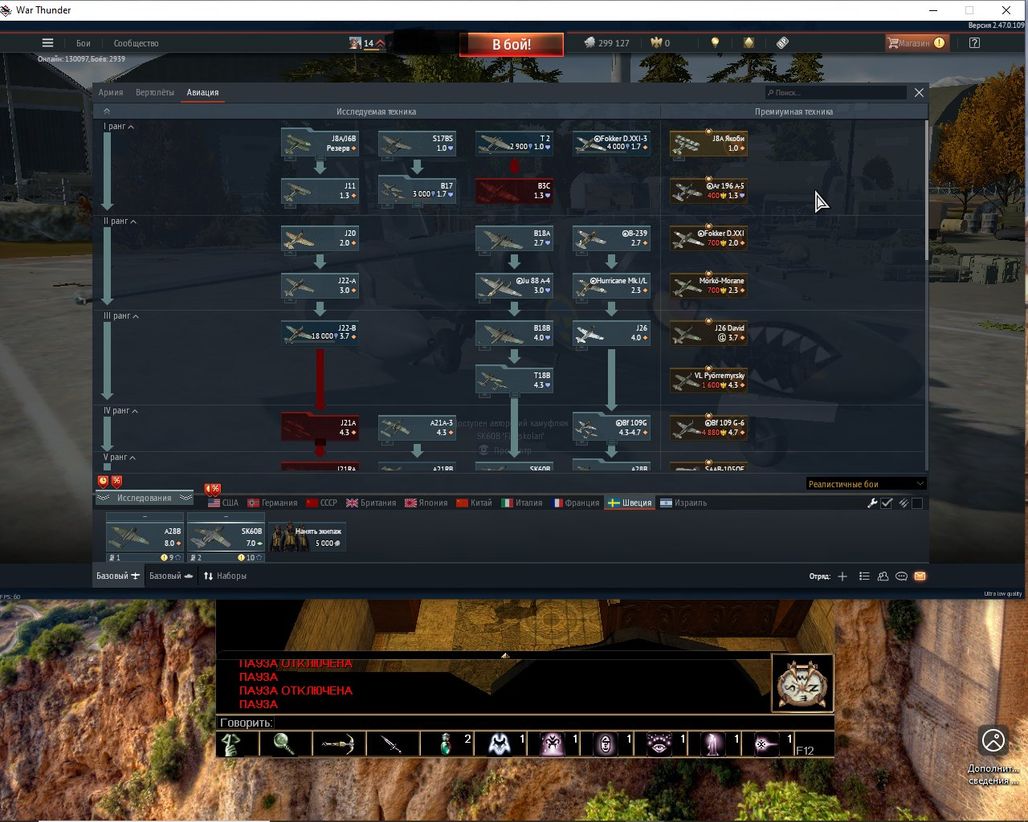Open the Реалистичные бои mode dropdown
Screen dimensions: 1028x822
(865, 484)
